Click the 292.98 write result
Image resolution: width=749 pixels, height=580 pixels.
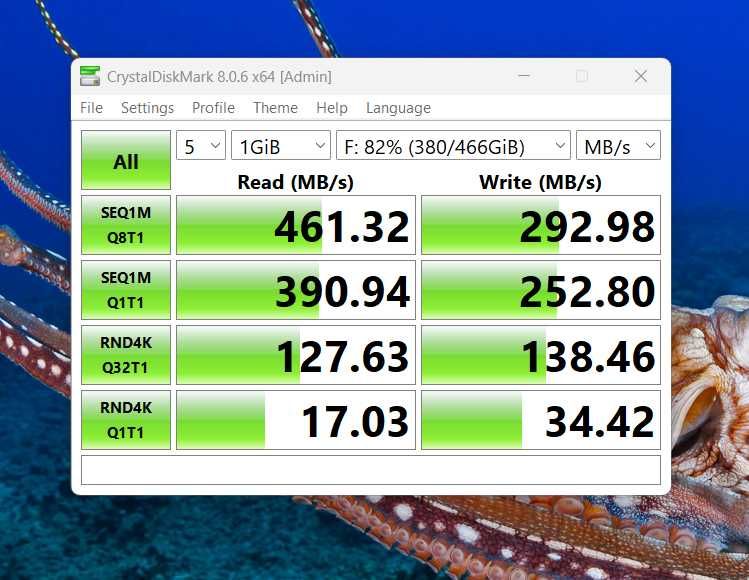[x=541, y=225]
